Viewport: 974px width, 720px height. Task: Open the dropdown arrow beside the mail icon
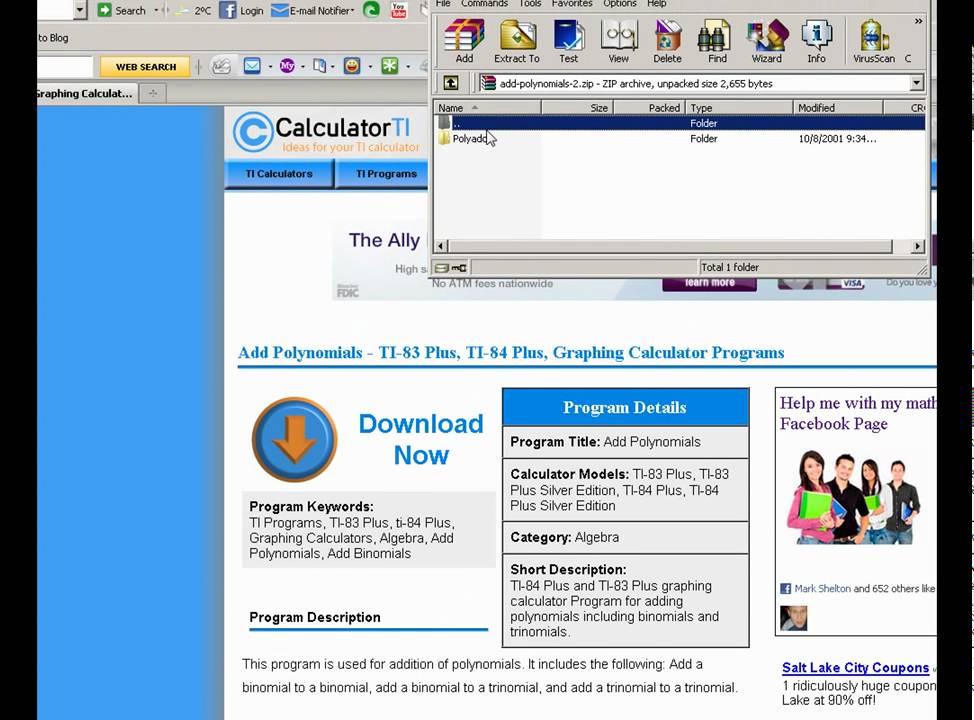(x=270, y=66)
